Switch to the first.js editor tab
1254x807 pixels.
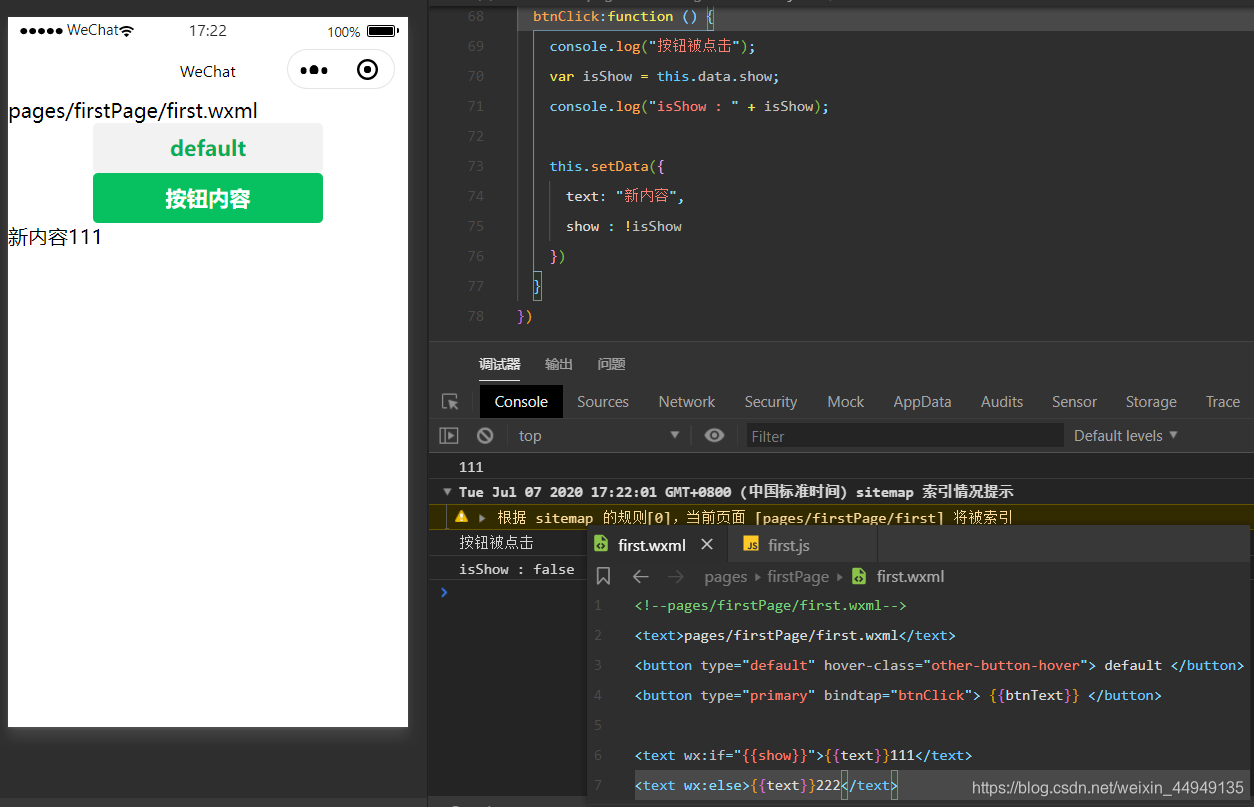[788, 545]
